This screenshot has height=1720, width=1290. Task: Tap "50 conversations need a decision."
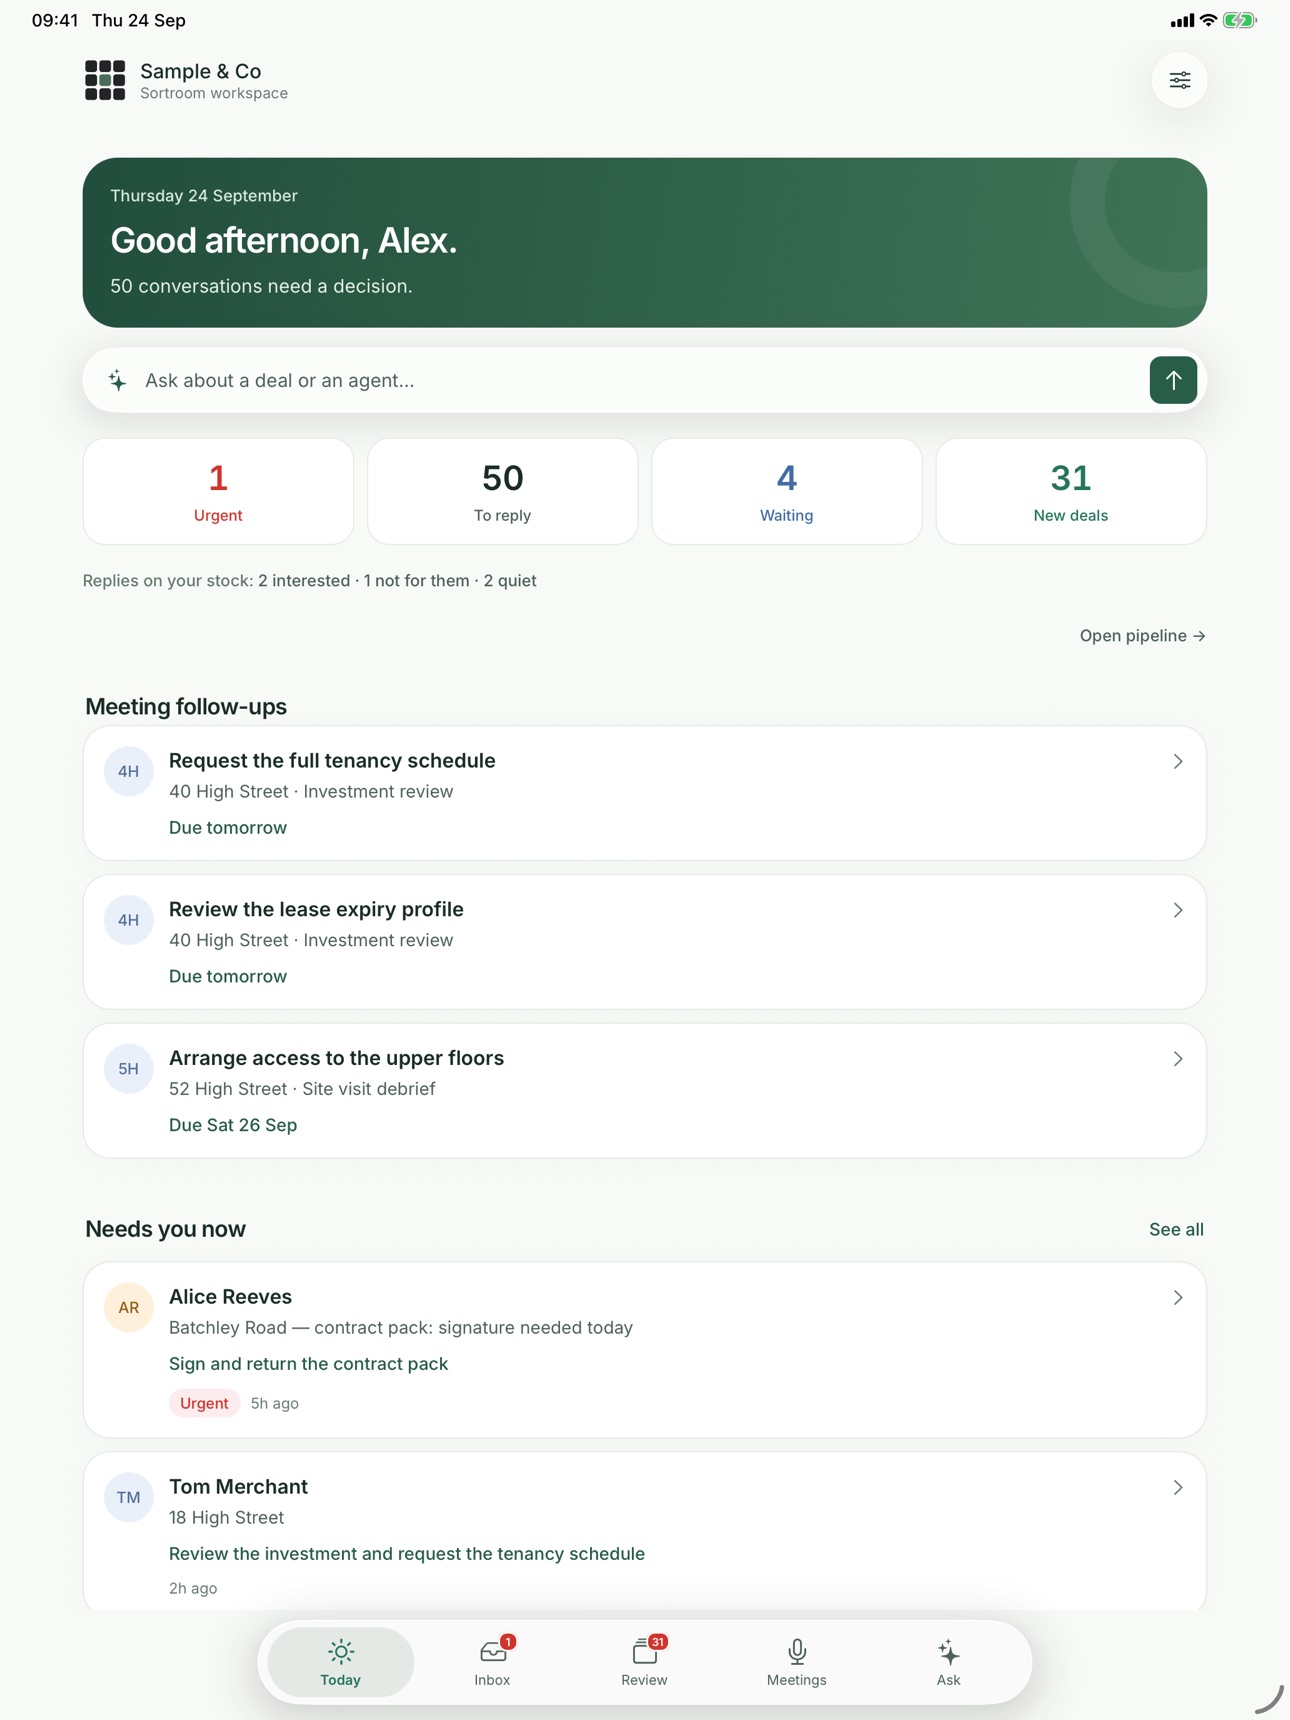click(x=261, y=287)
